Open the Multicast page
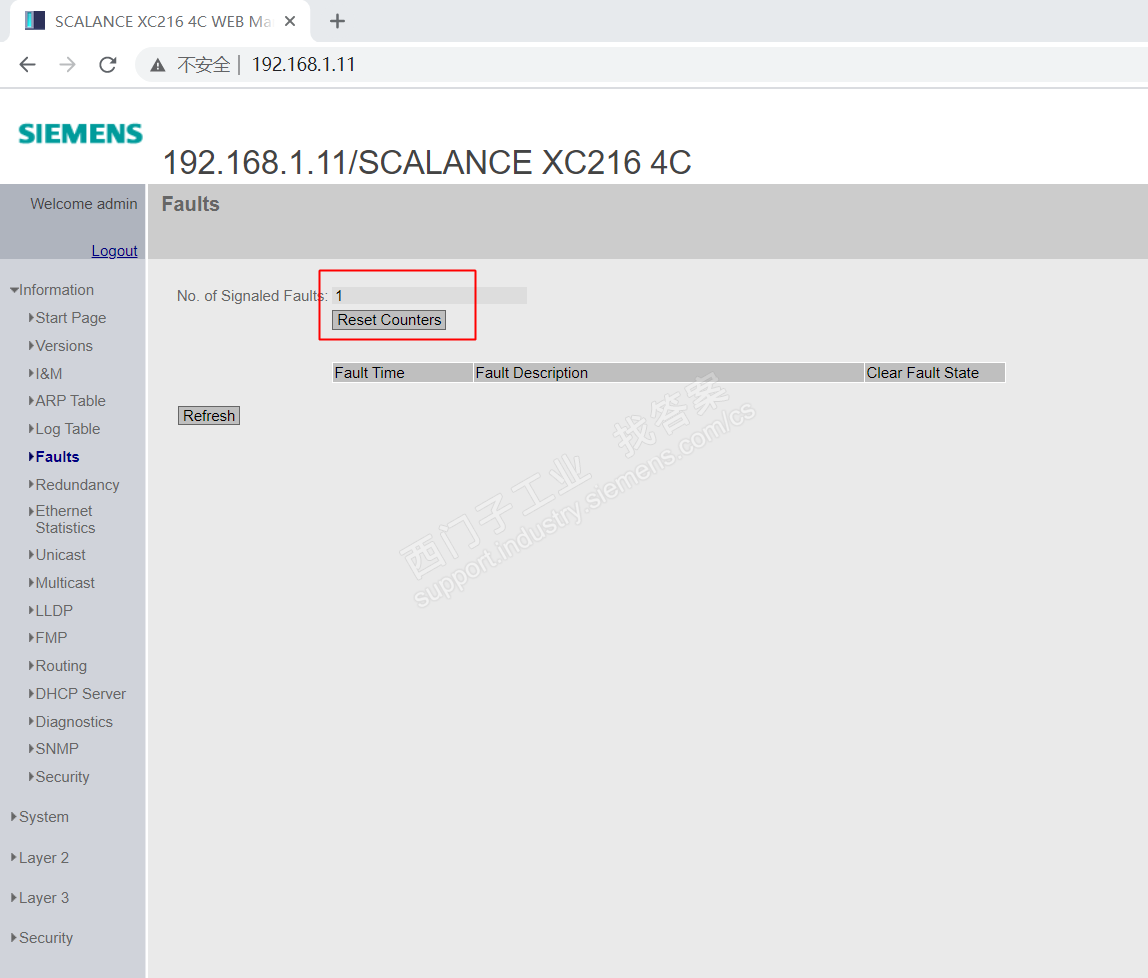Viewport: 1148px width, 978px height. [x=64, y=583]
